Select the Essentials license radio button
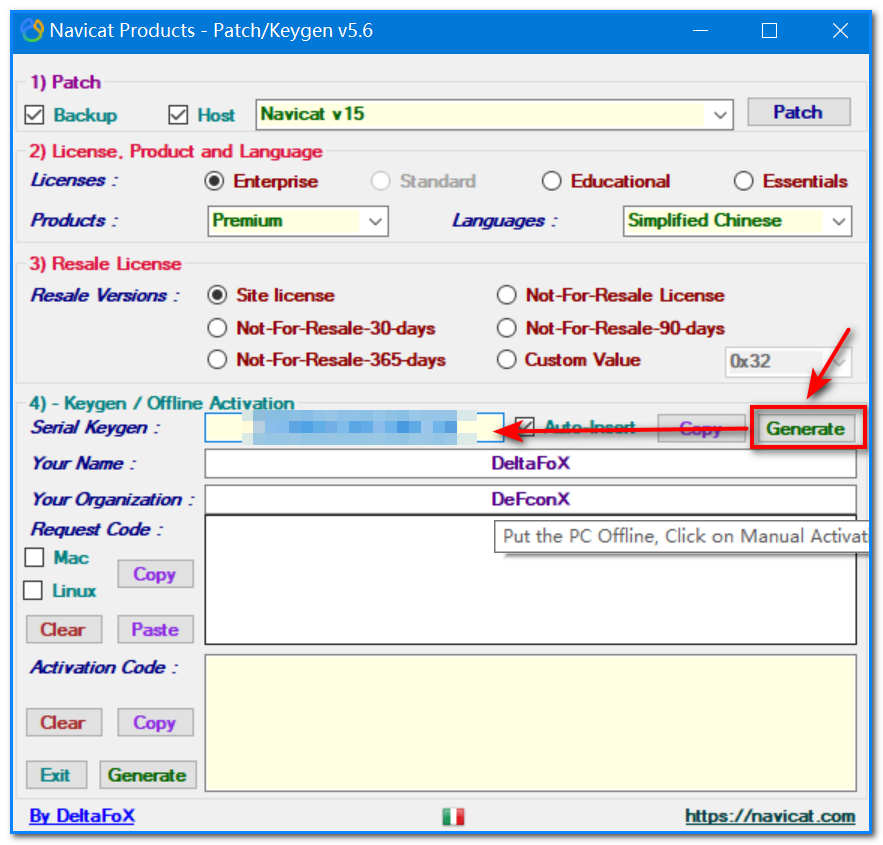The image size is (883, 845). pyautogui.click(x=743, y=181)
